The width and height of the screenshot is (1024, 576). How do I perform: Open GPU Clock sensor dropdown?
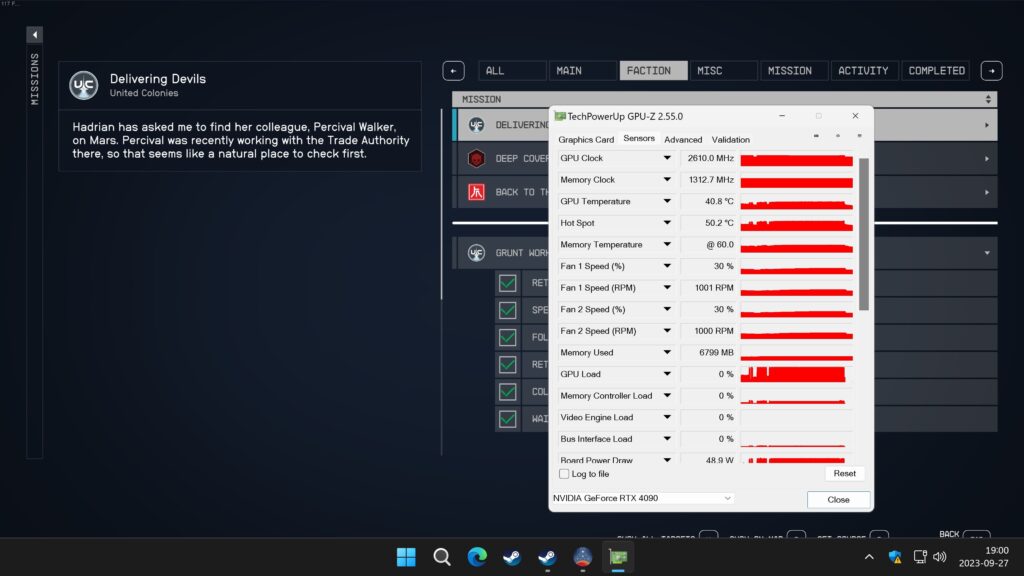click(x=667, y=158)
